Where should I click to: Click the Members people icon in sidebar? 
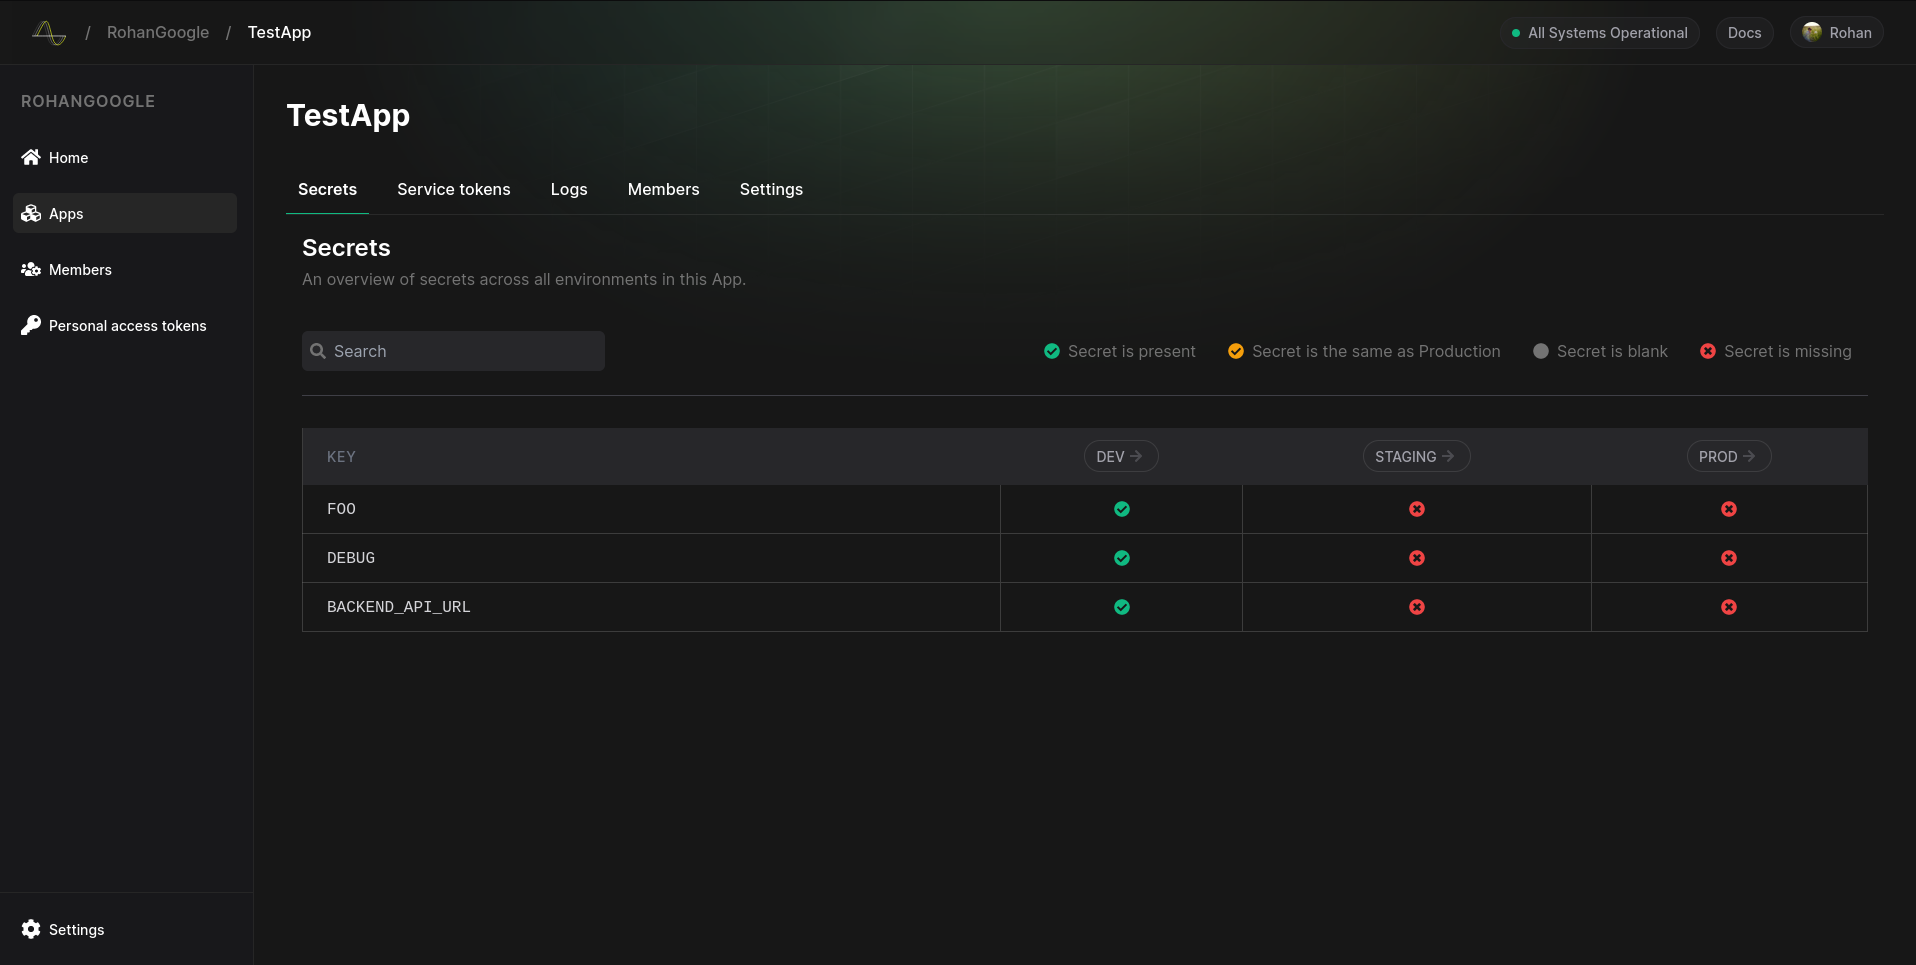[x=30, y=269]
